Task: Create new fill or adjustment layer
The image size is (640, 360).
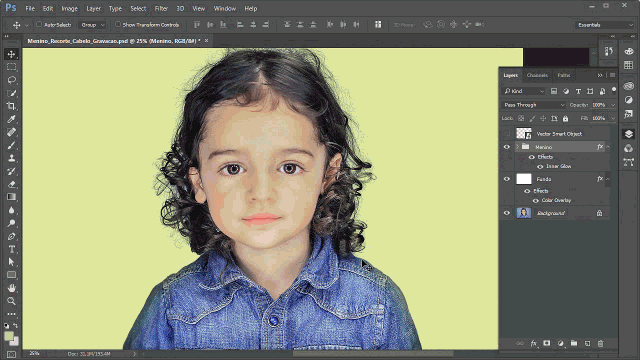Action: point(560,344)
